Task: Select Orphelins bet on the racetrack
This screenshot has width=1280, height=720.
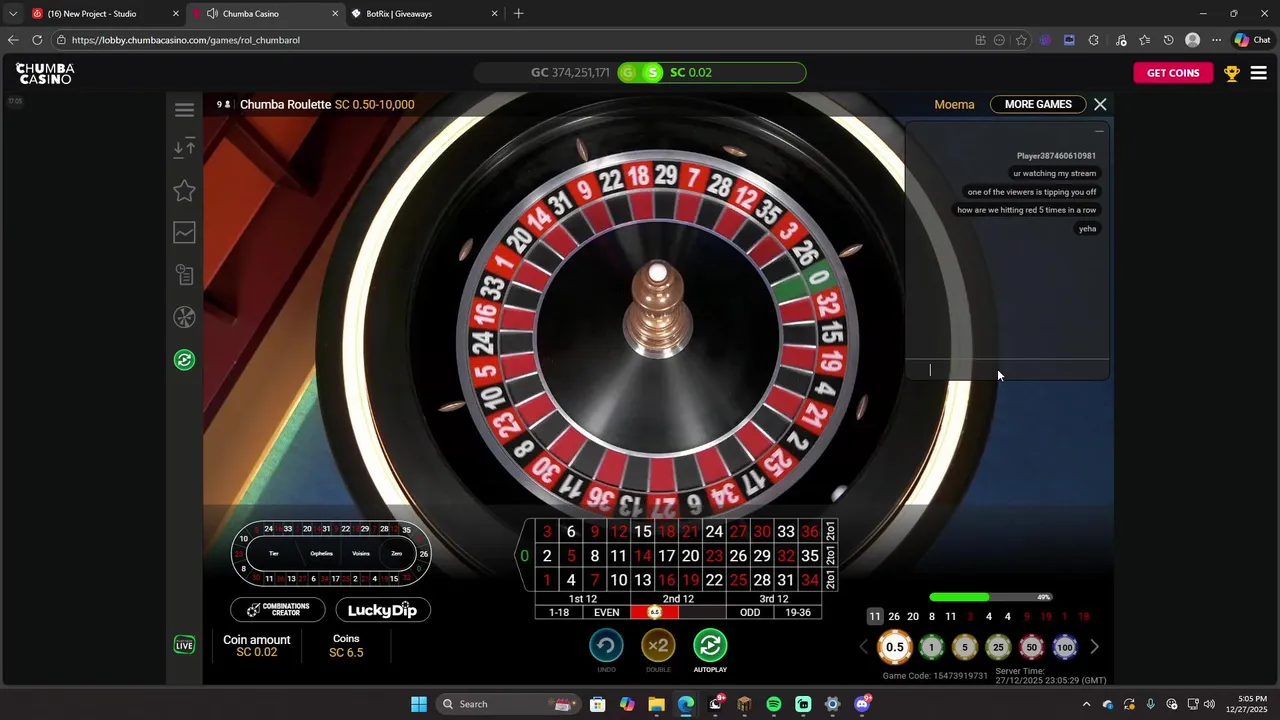Action: pyautogui.click(x=321, y=553)
